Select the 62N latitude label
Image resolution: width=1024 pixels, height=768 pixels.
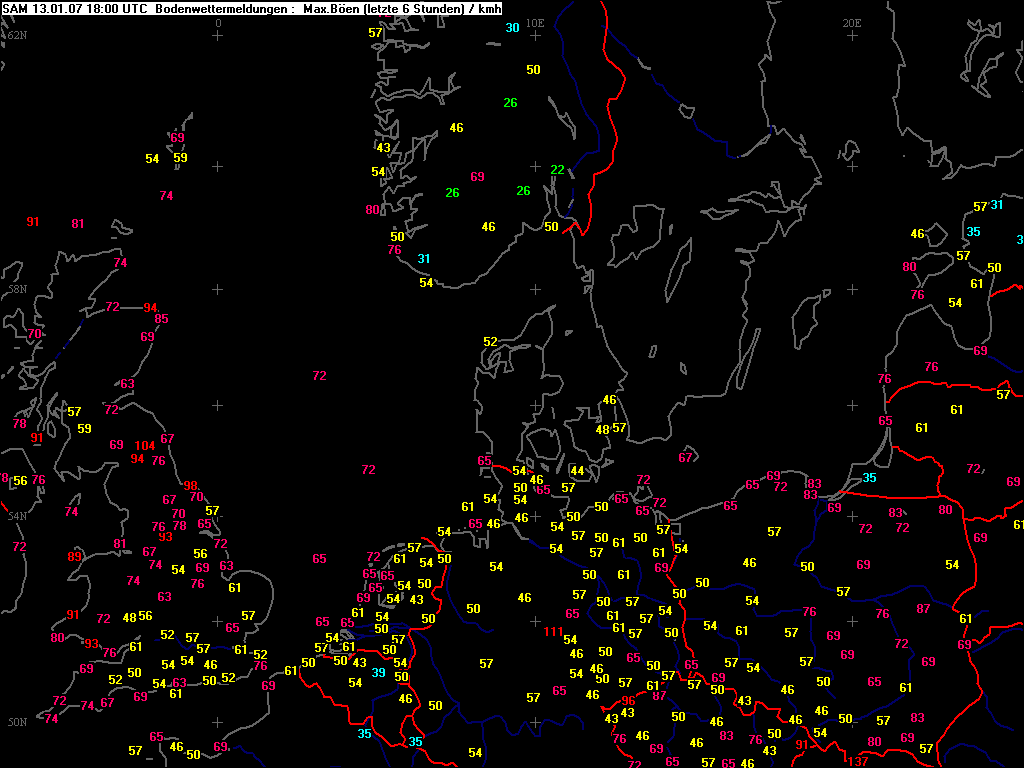pyautogui.click(x=16, y=35)
